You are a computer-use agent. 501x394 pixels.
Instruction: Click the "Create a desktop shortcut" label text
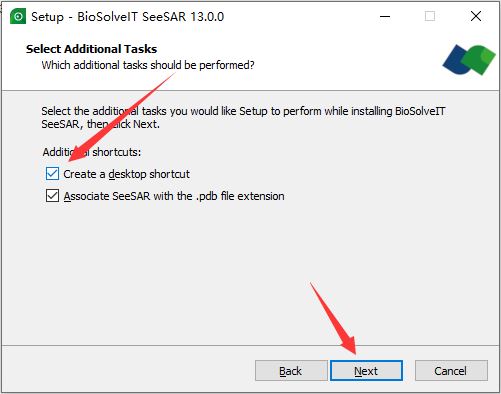[126, 174]
